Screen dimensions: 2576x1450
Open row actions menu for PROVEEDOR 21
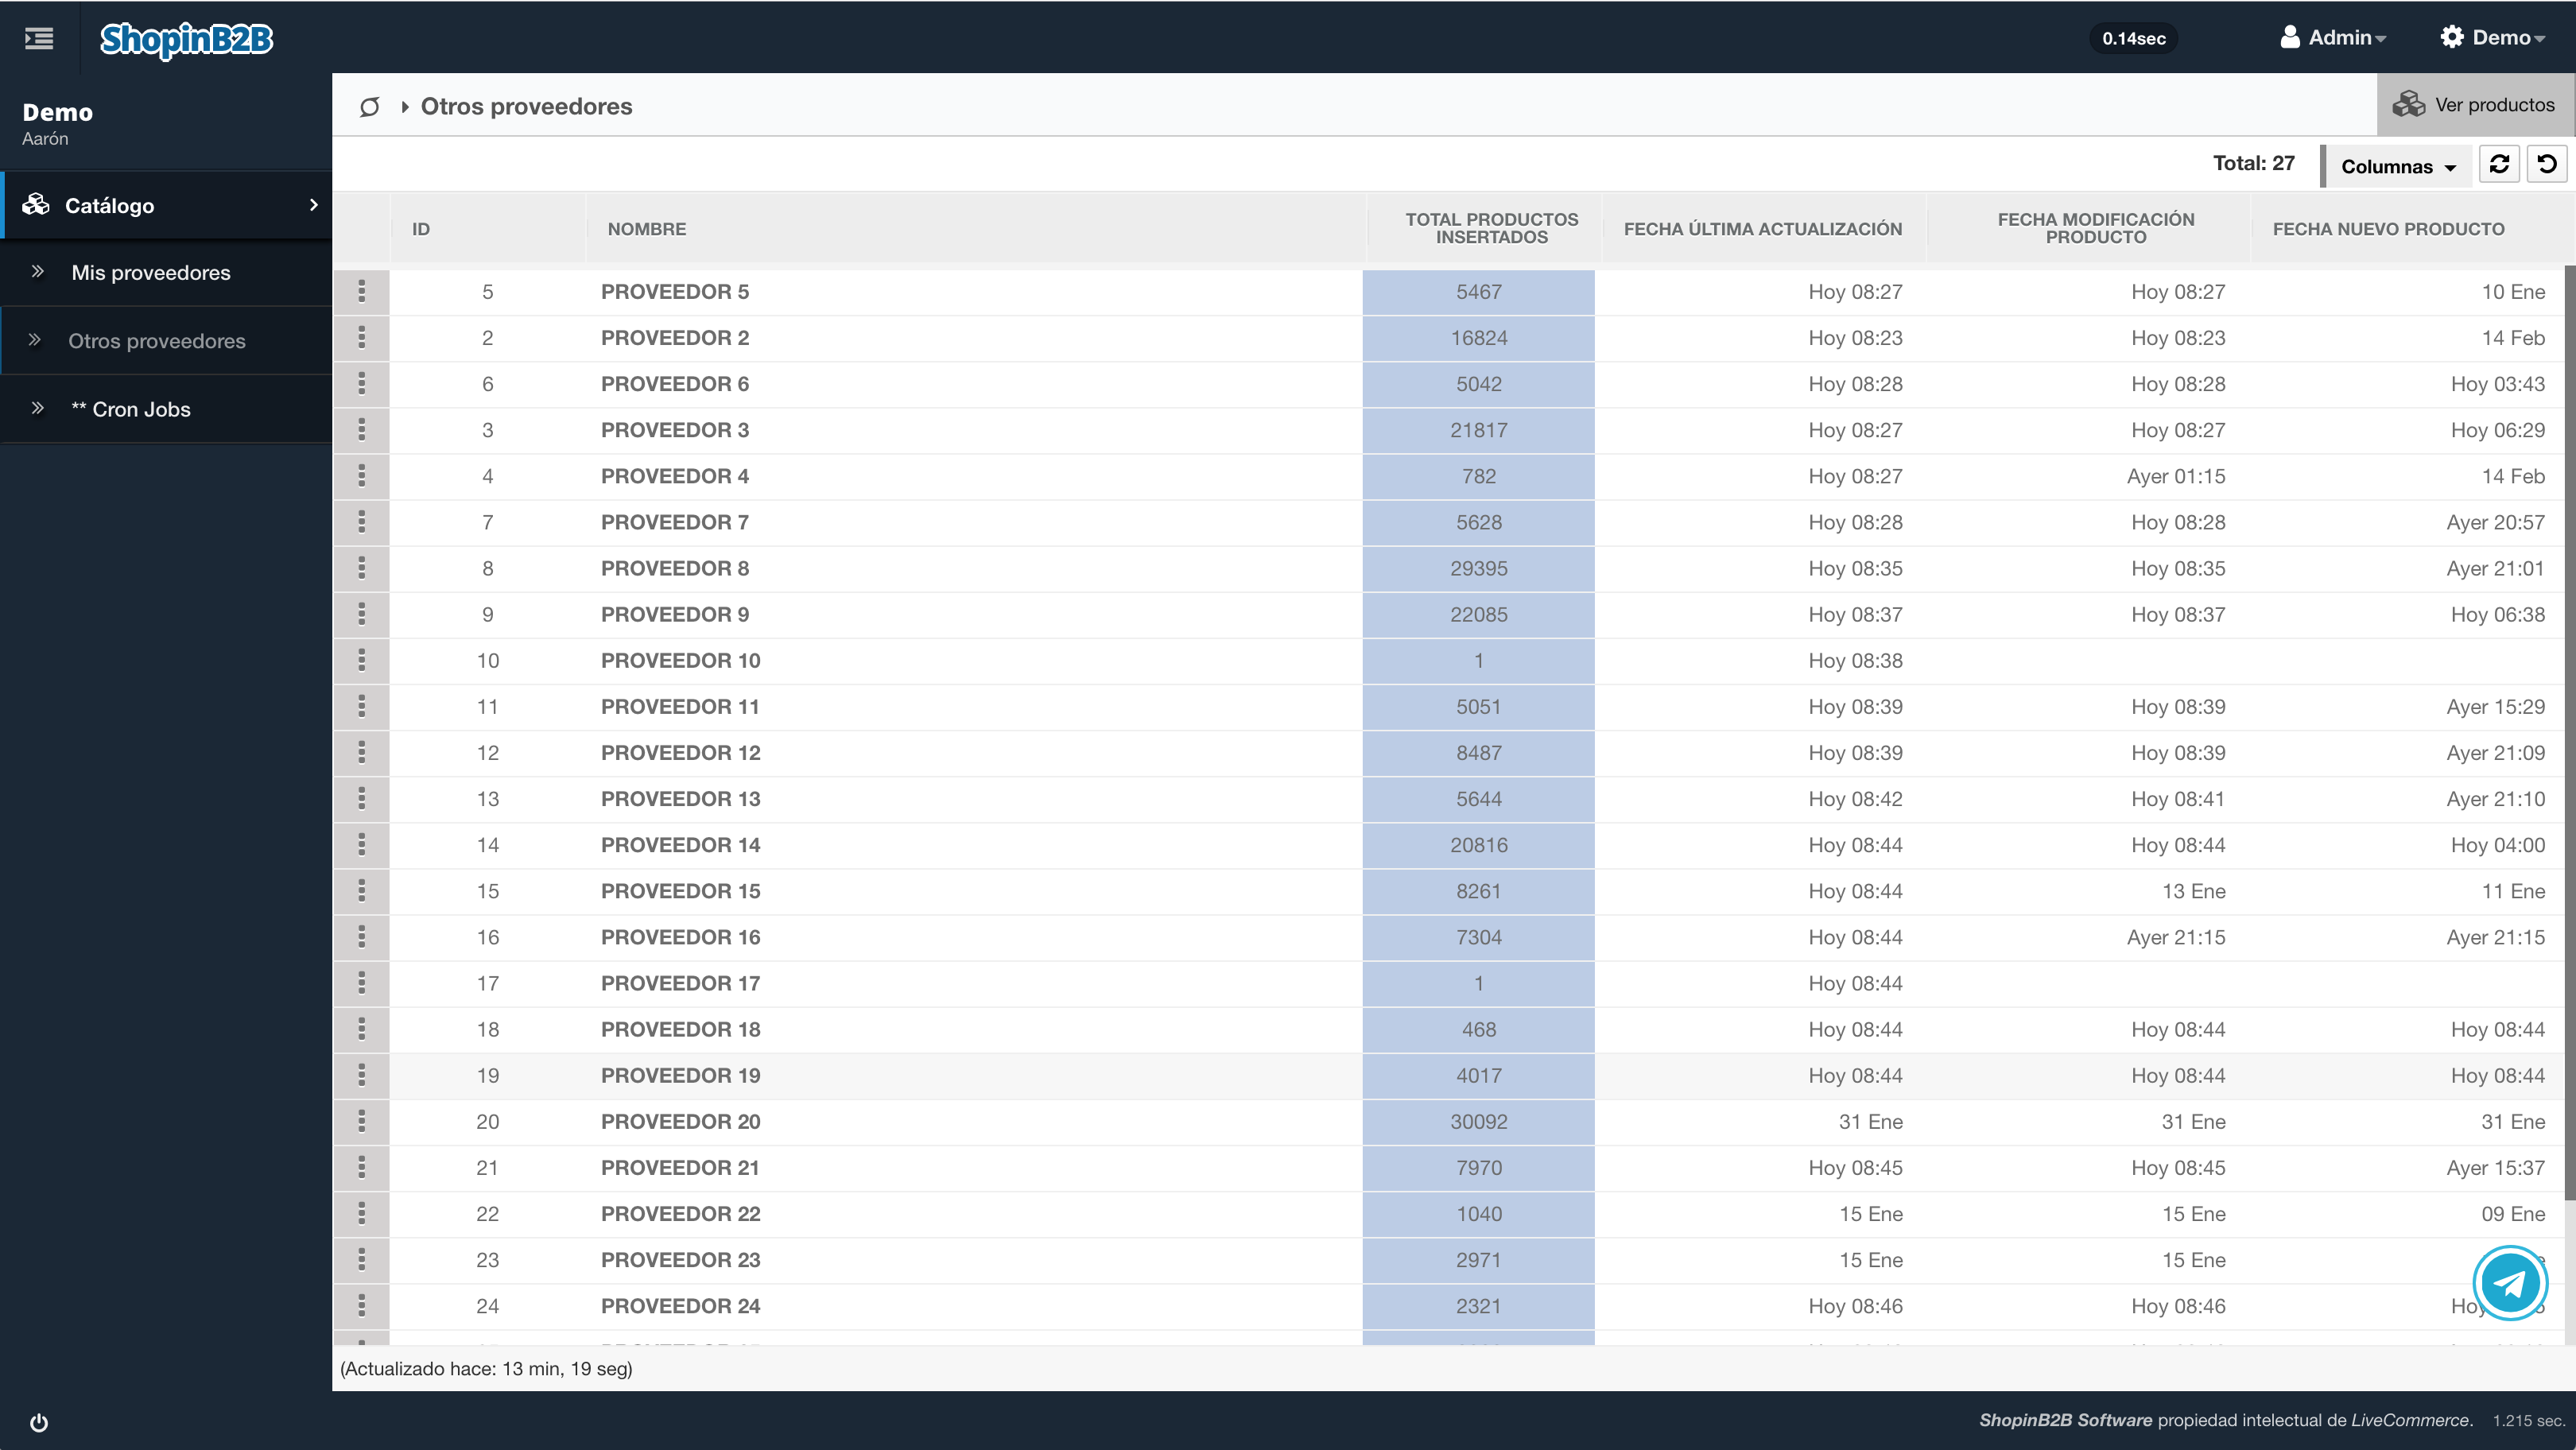point(362,1167)
